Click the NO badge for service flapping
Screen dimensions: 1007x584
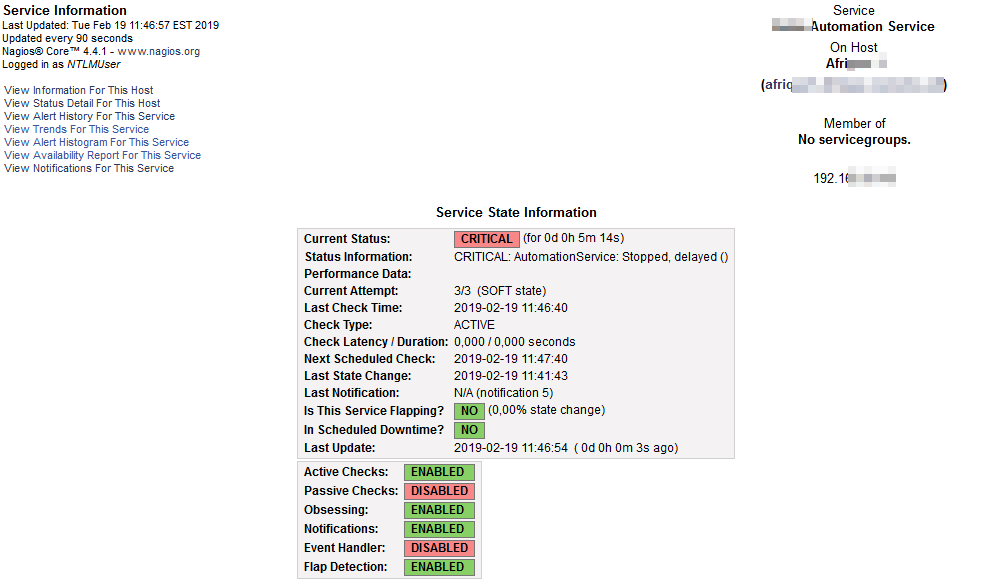tap(469, 411)
